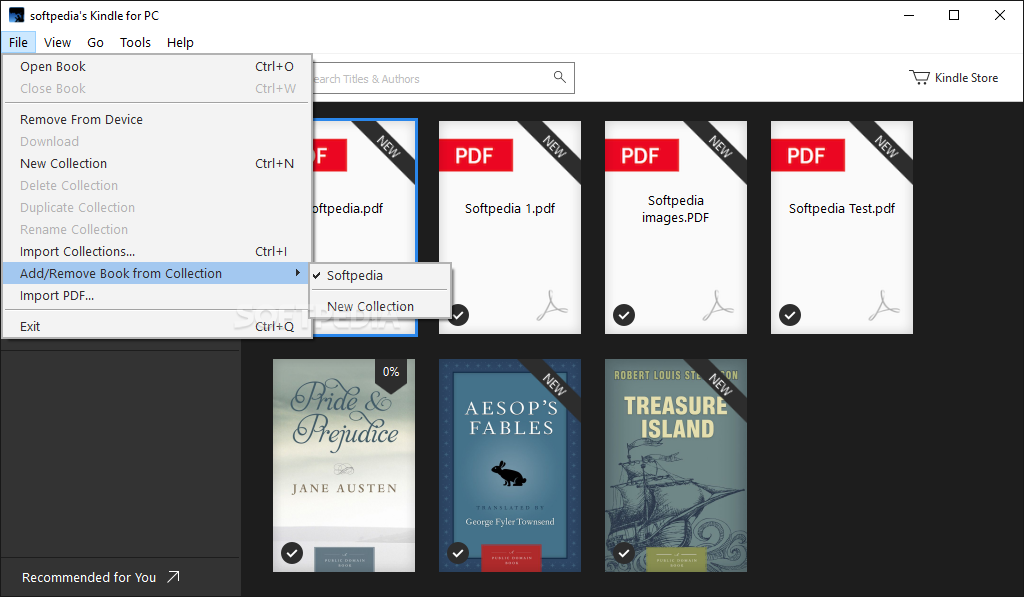
Task: Choose Open Book from File menu
Action: coord(157,67)
